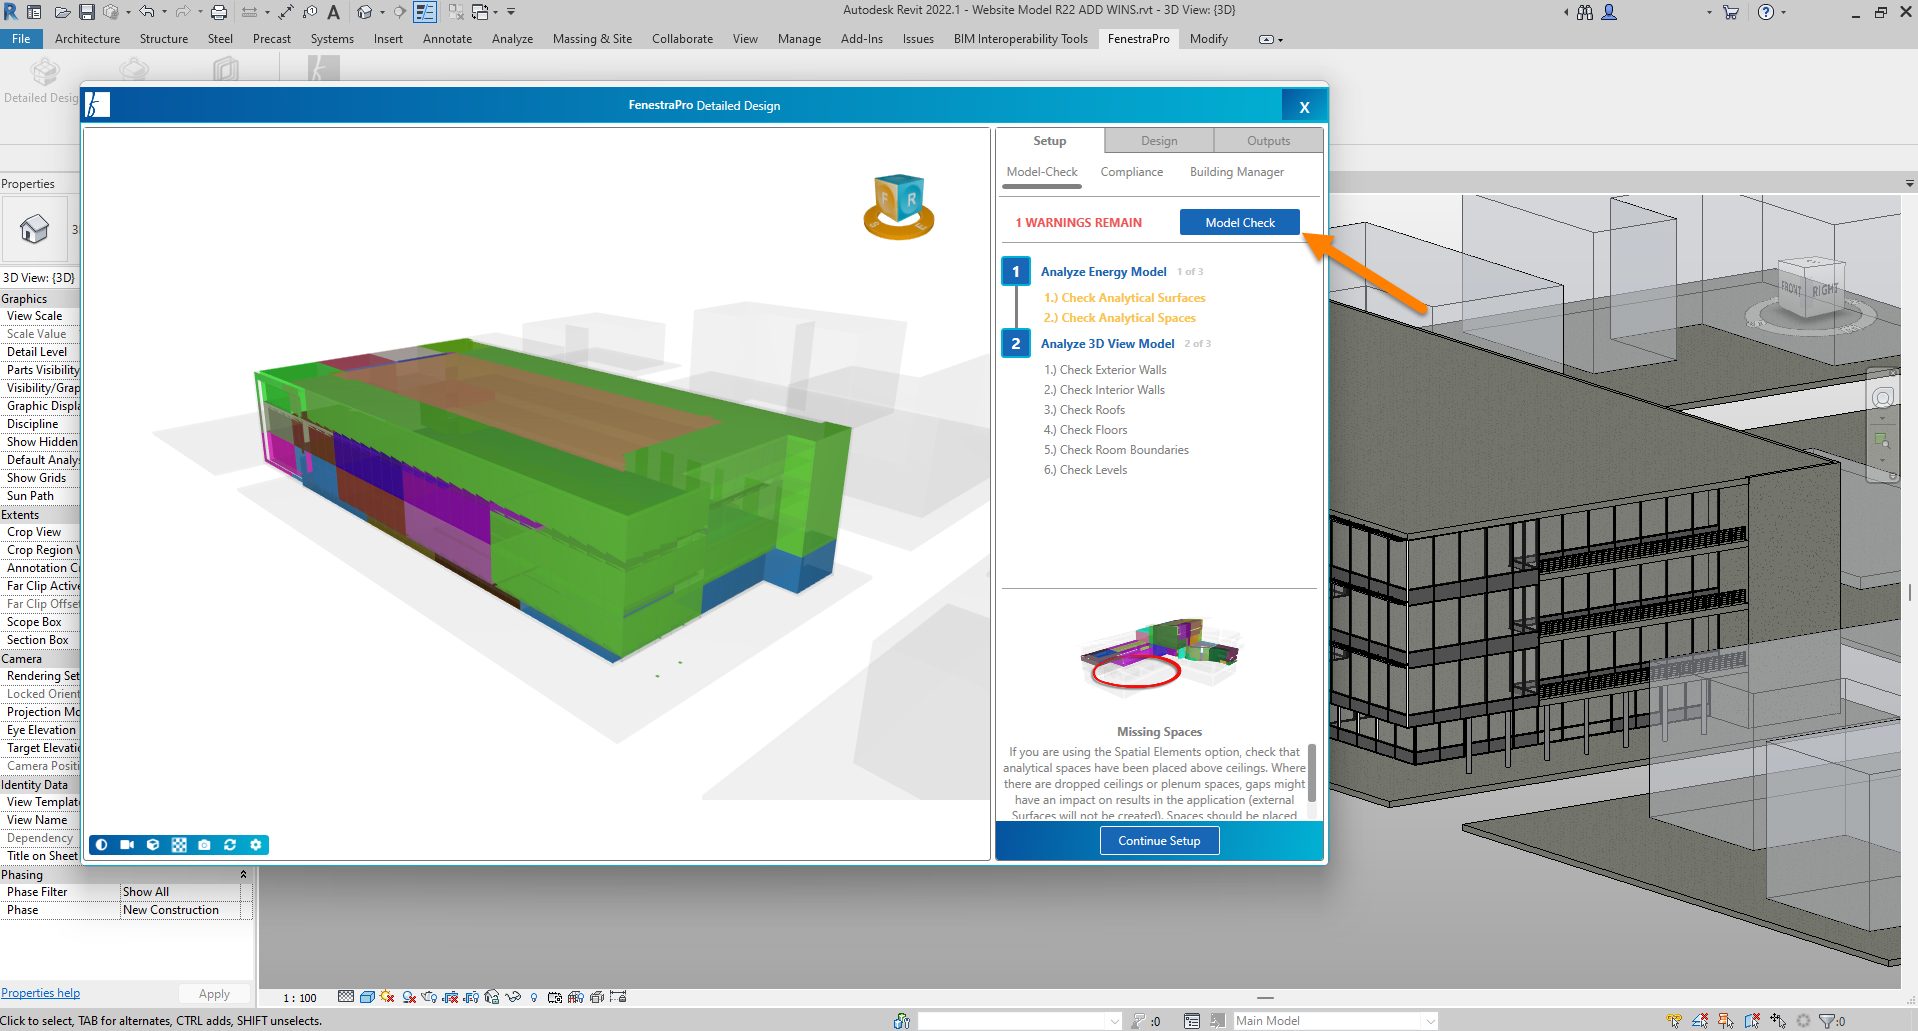Select the Aligned Dimension tool in the Quick Access toolbar

(286, 12)
